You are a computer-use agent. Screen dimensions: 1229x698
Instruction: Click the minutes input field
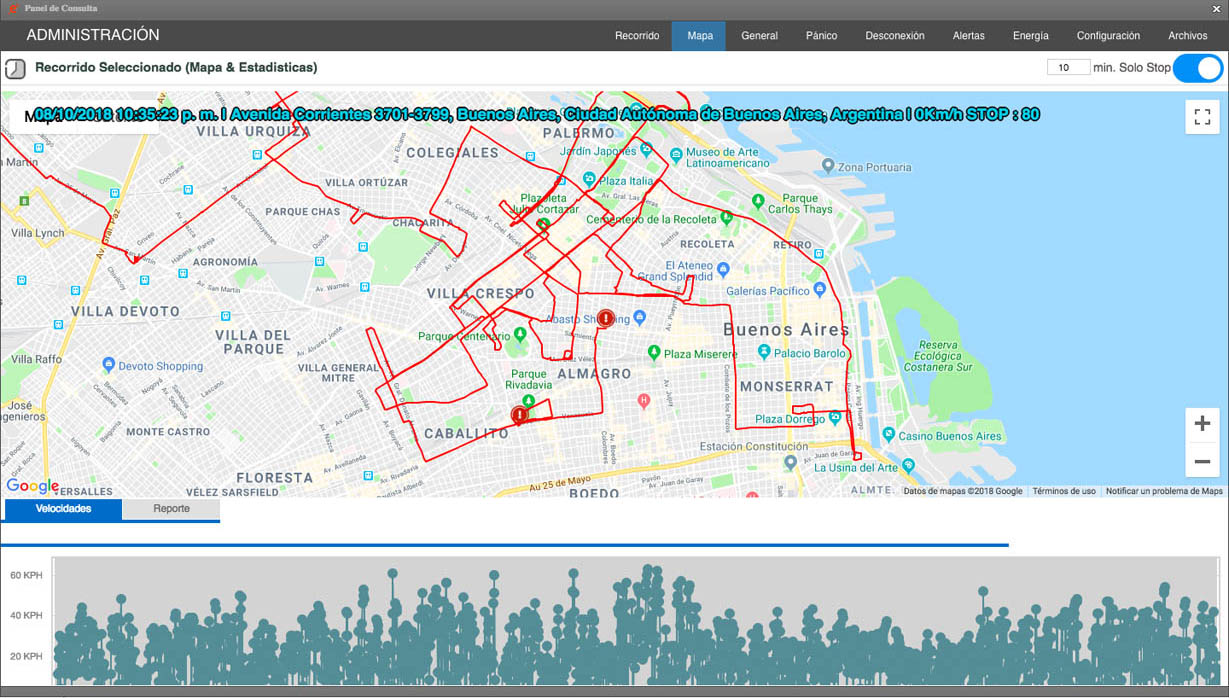[1068, 68]
